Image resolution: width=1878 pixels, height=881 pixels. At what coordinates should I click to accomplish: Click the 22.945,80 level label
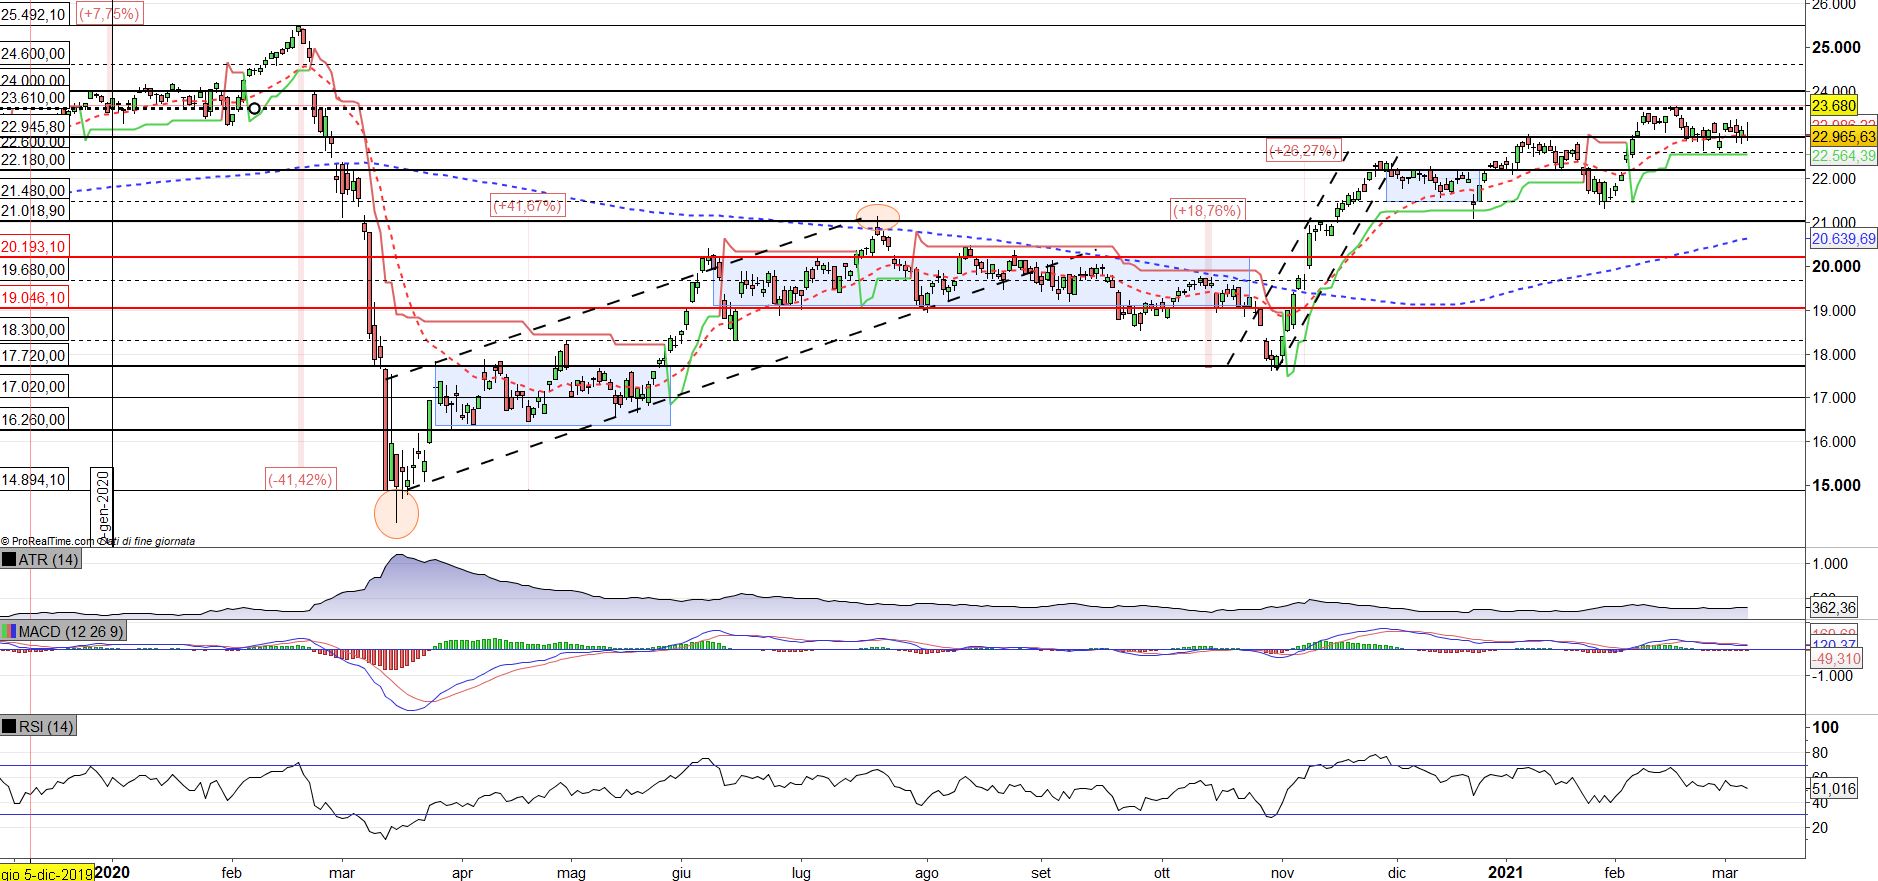click(34, 127)
